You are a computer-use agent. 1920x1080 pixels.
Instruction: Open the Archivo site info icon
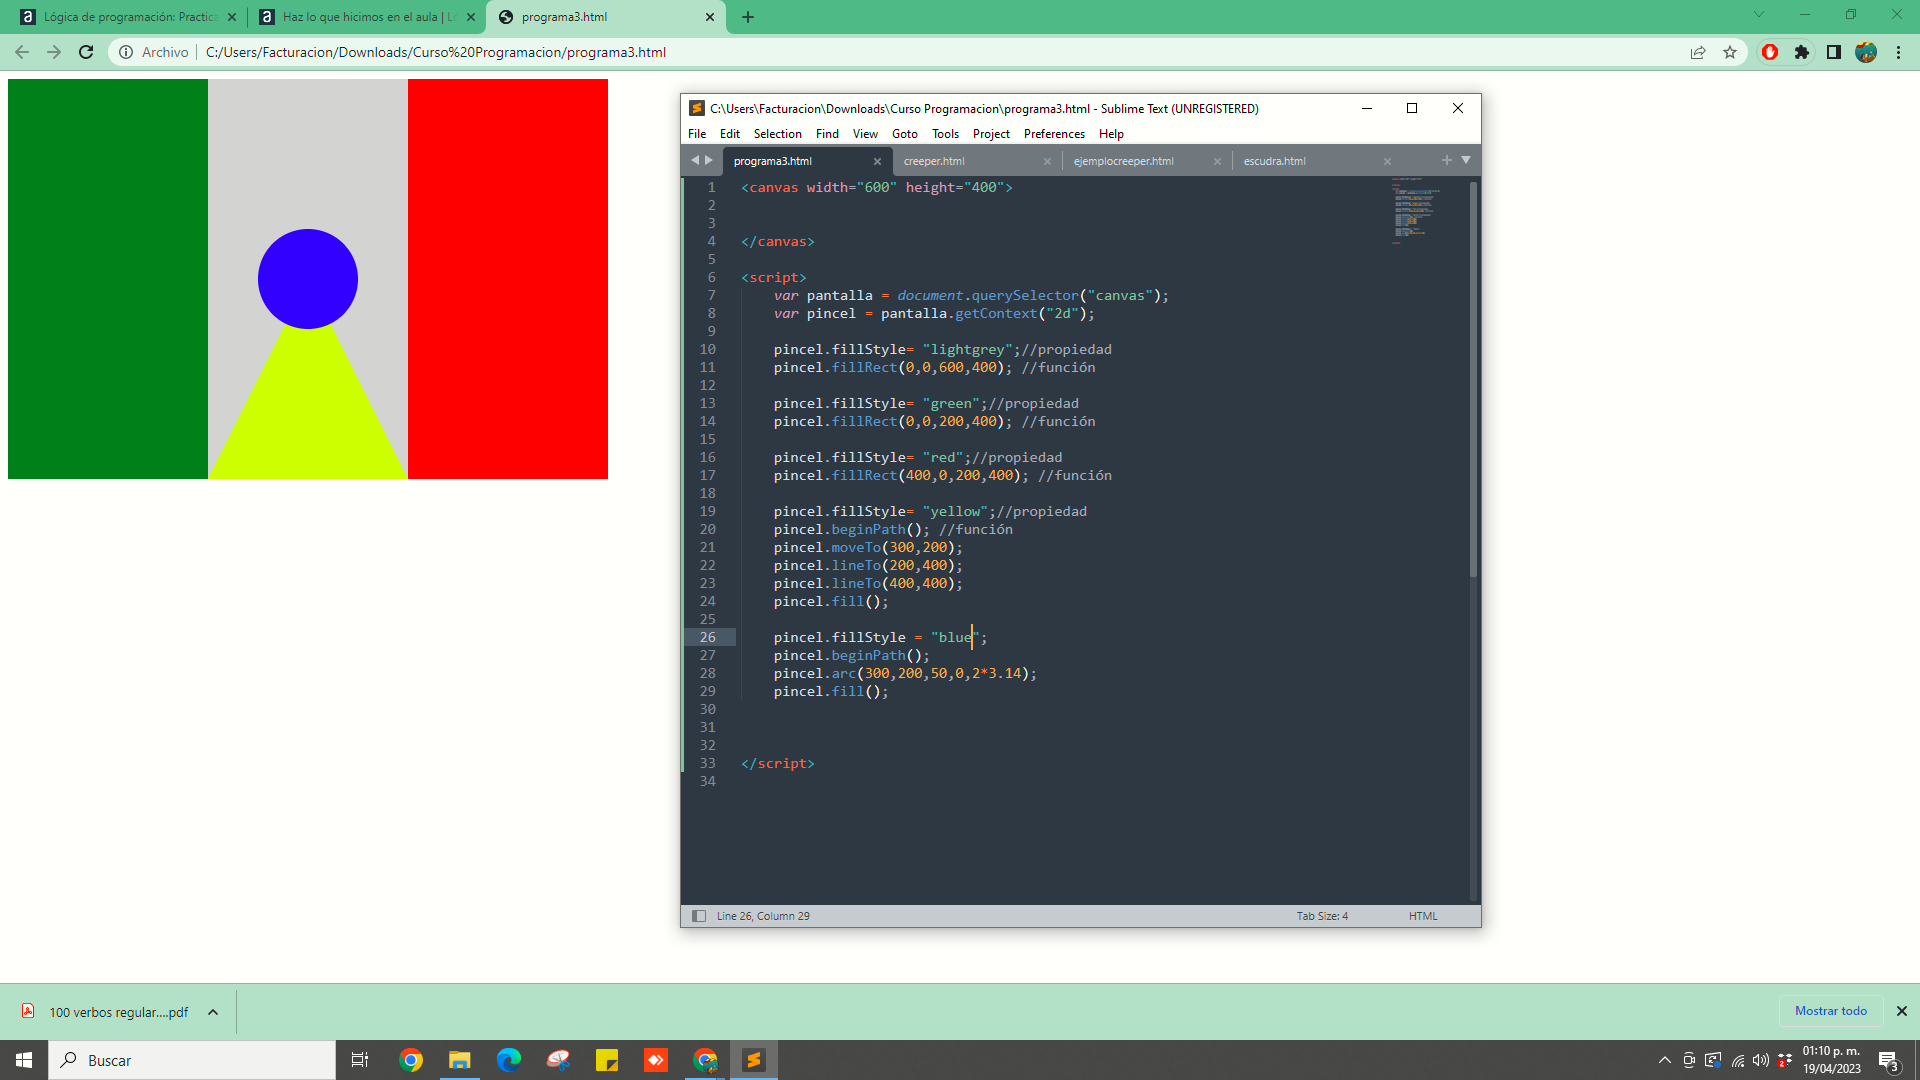[x=126, y=52]
